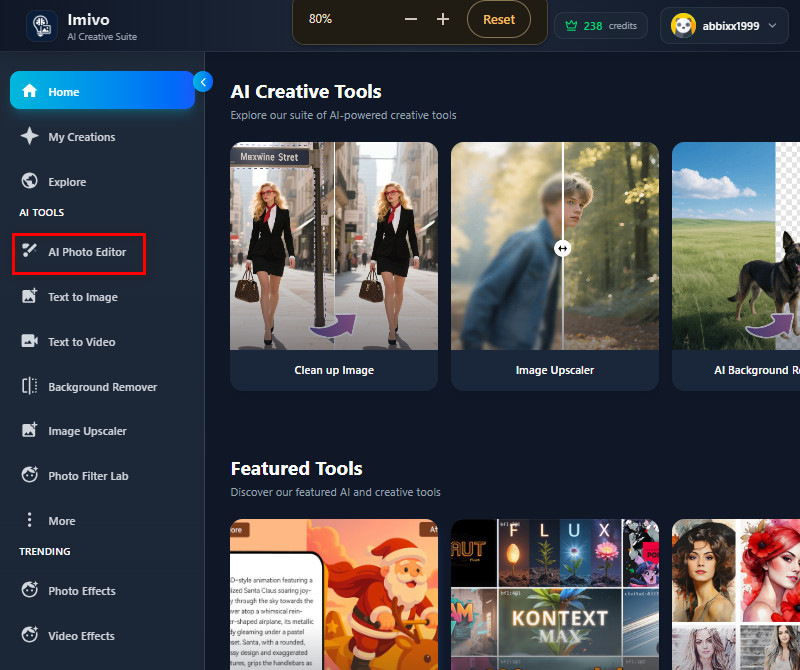
Task: Open Background Remover from the sidebar
Action: click(103, 387)
